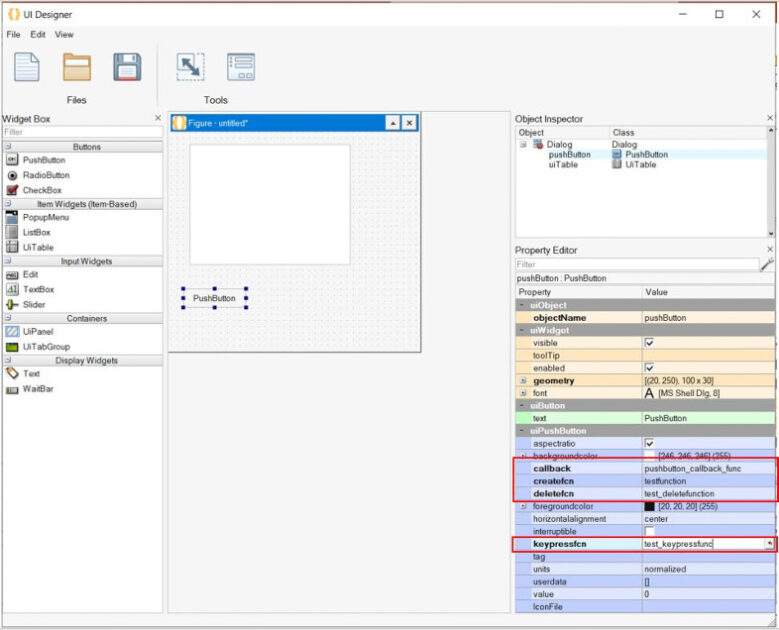Screen dimensions: 779x630
Task: Click the PushButton on the figure canvas
Action: (214, 298)
